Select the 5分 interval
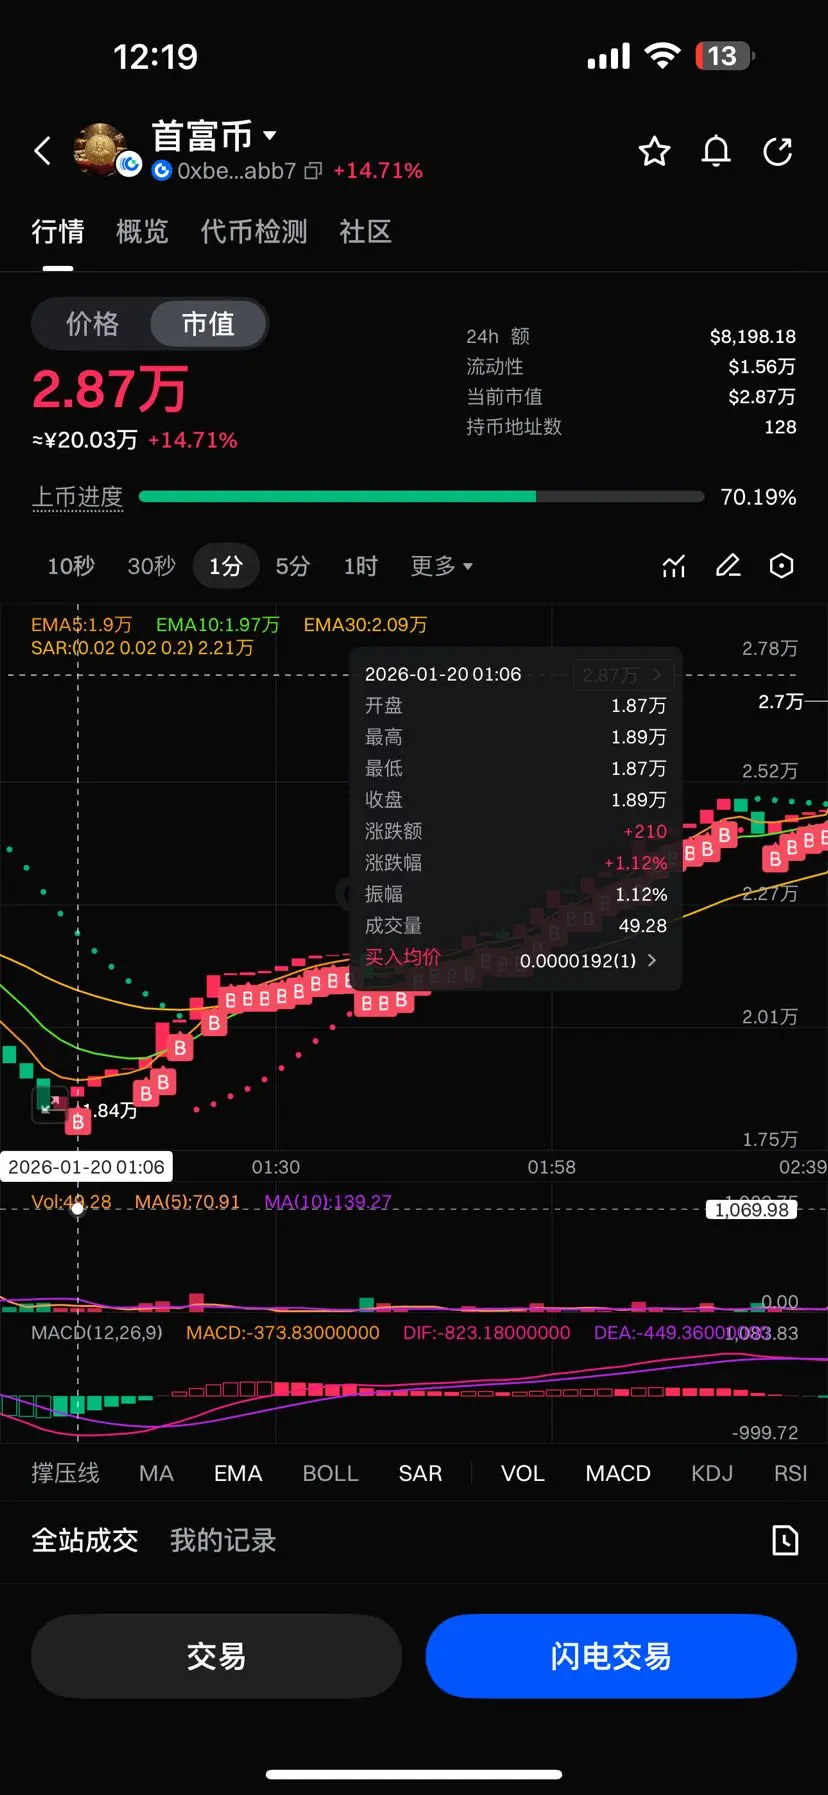Image resolution: width=828 pixels, height=1795 pixels. 293,566
